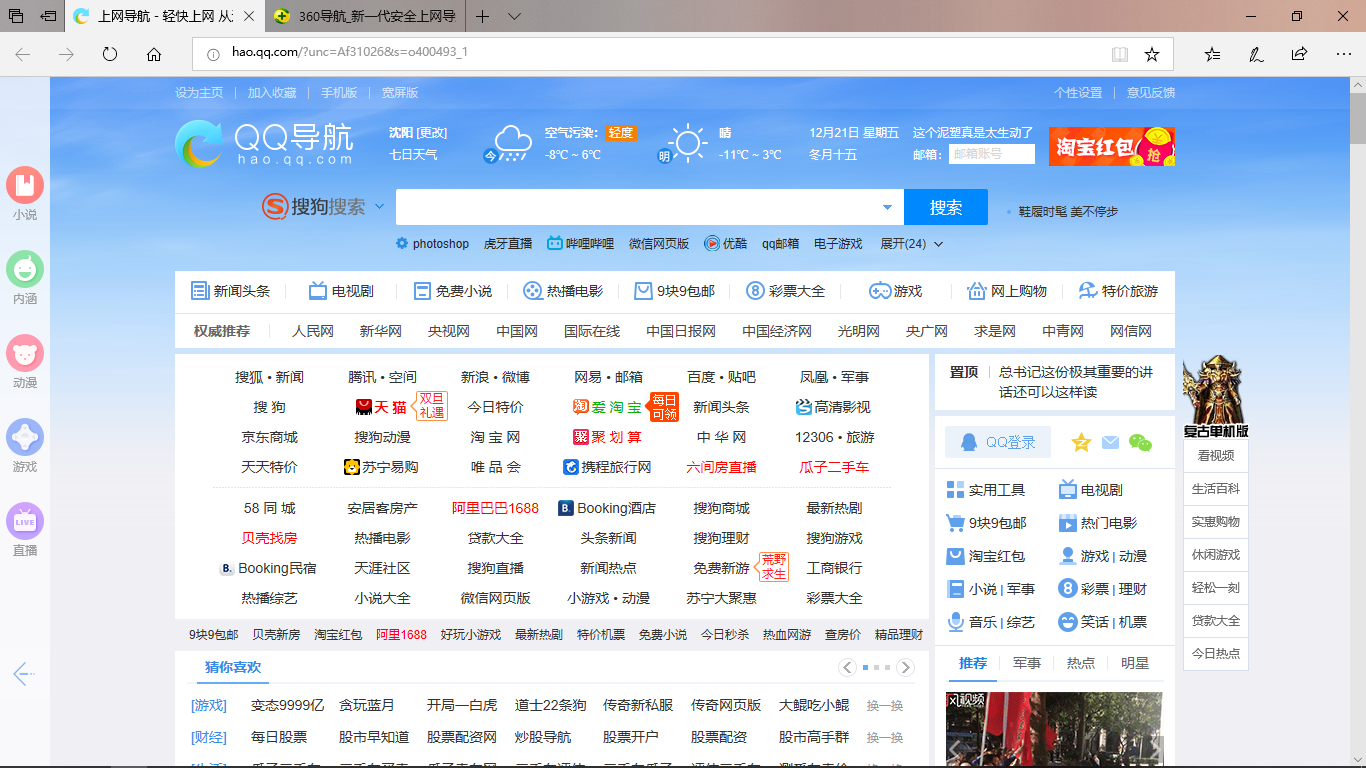Click the 新闻头条 news icon
The height and width of the screenshot is (768, 1366).
click(x=200, y=291)
